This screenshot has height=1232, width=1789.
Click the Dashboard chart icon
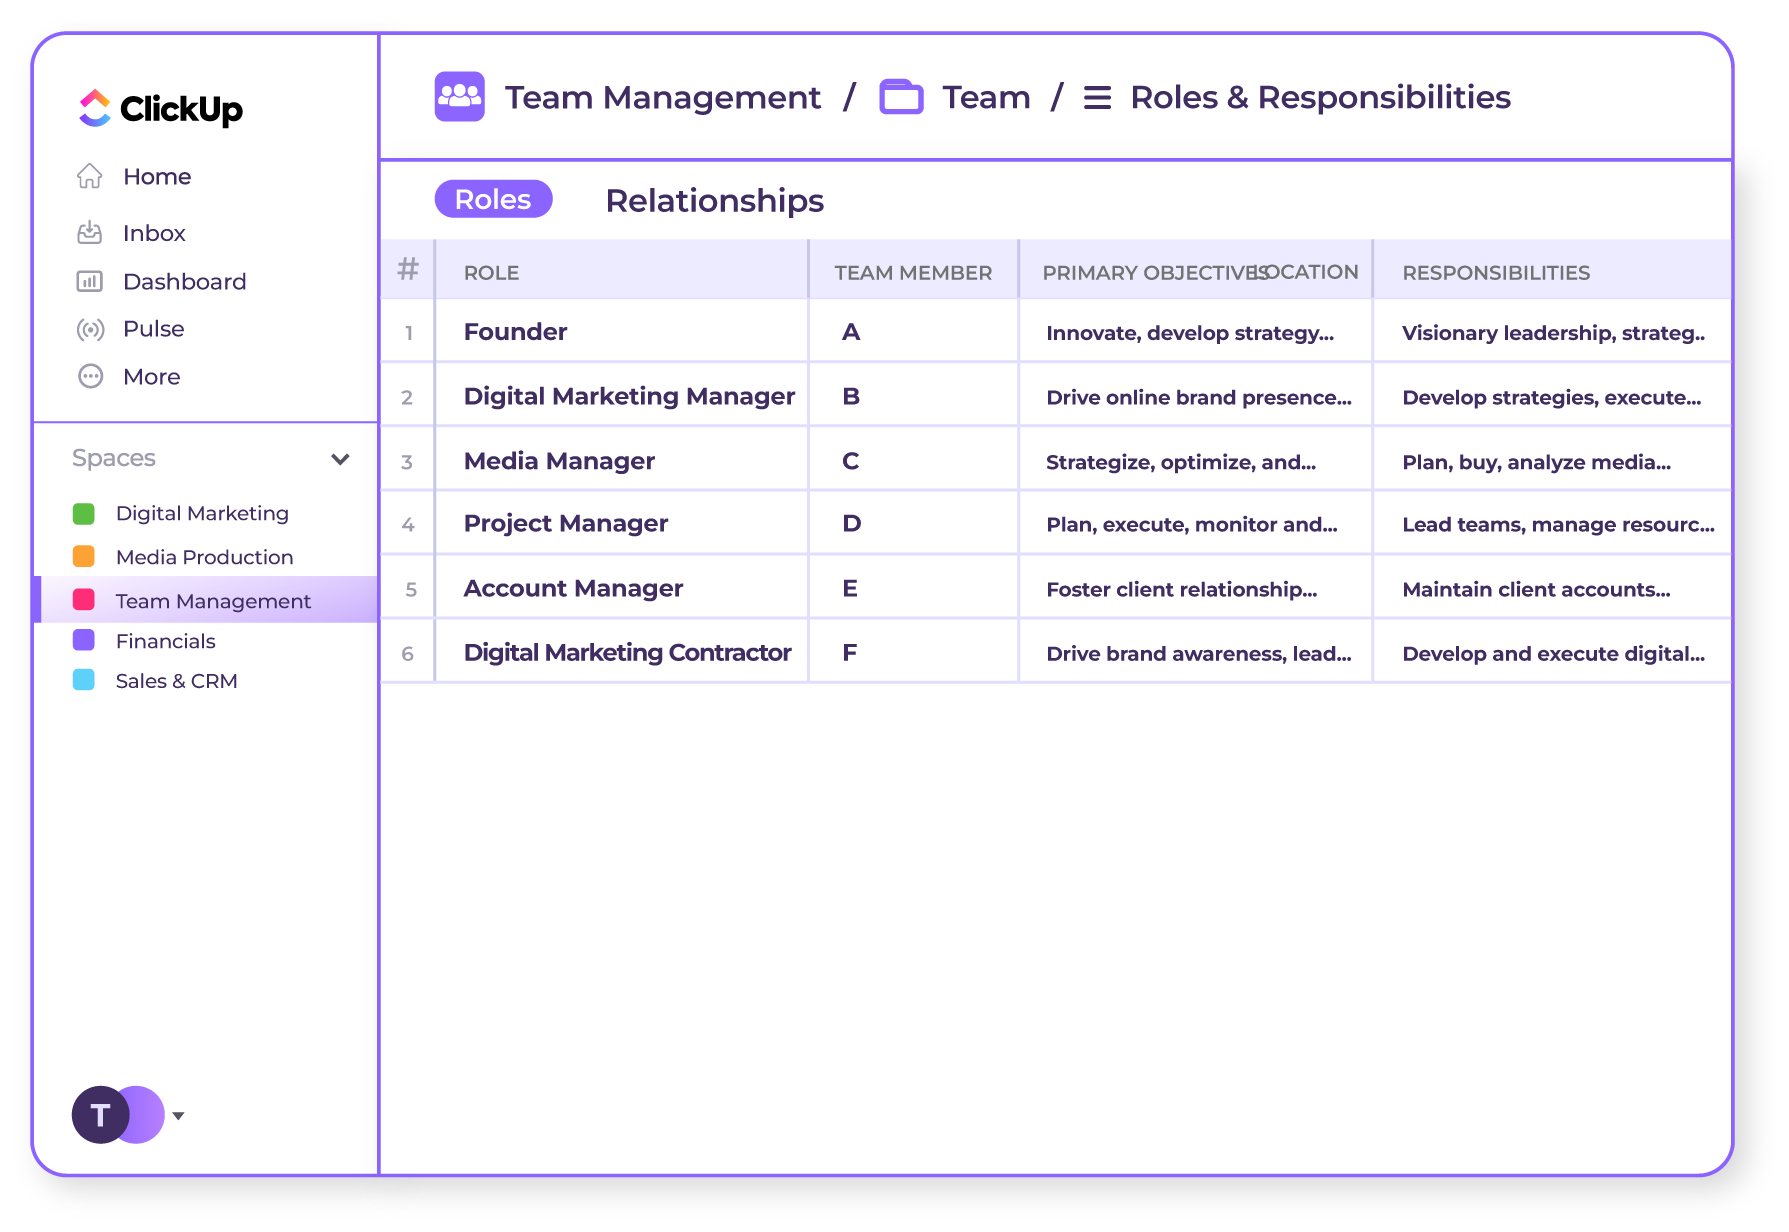[90, 282]
